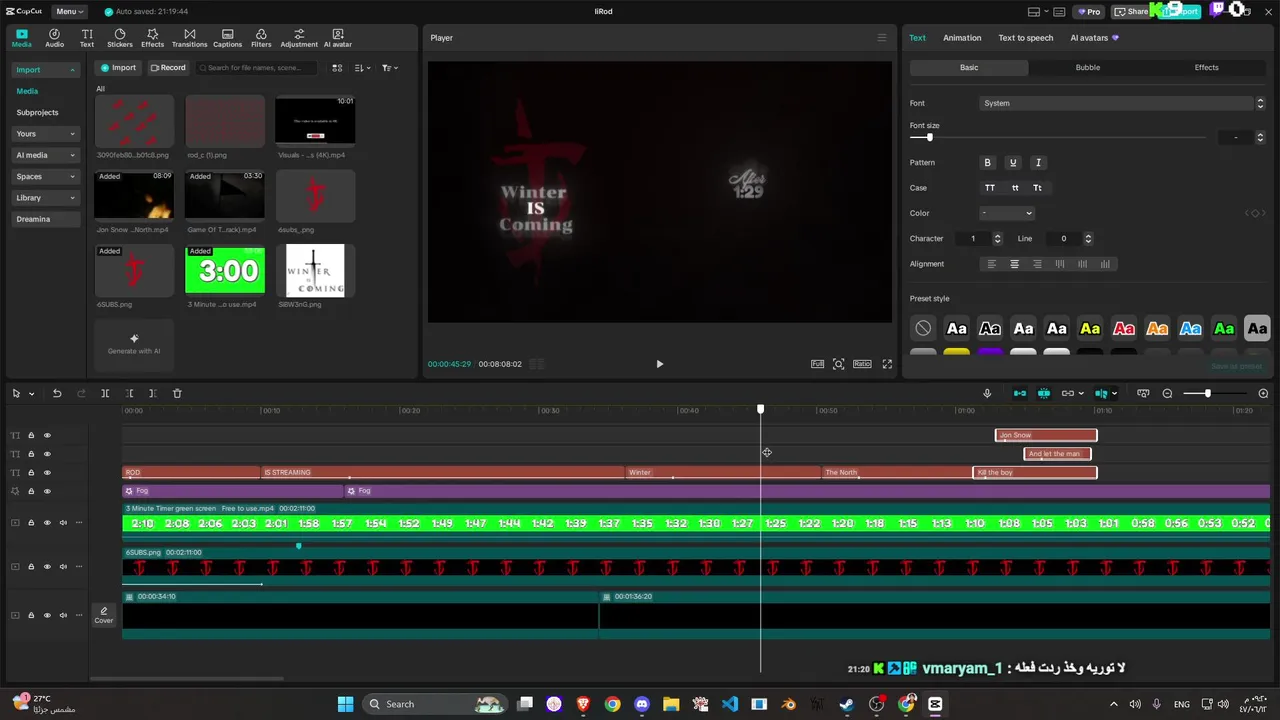The height and width of the screenshot is (720, 1280).
Task: Open the Audio panel in top toolbar
Action: point(54,38)
